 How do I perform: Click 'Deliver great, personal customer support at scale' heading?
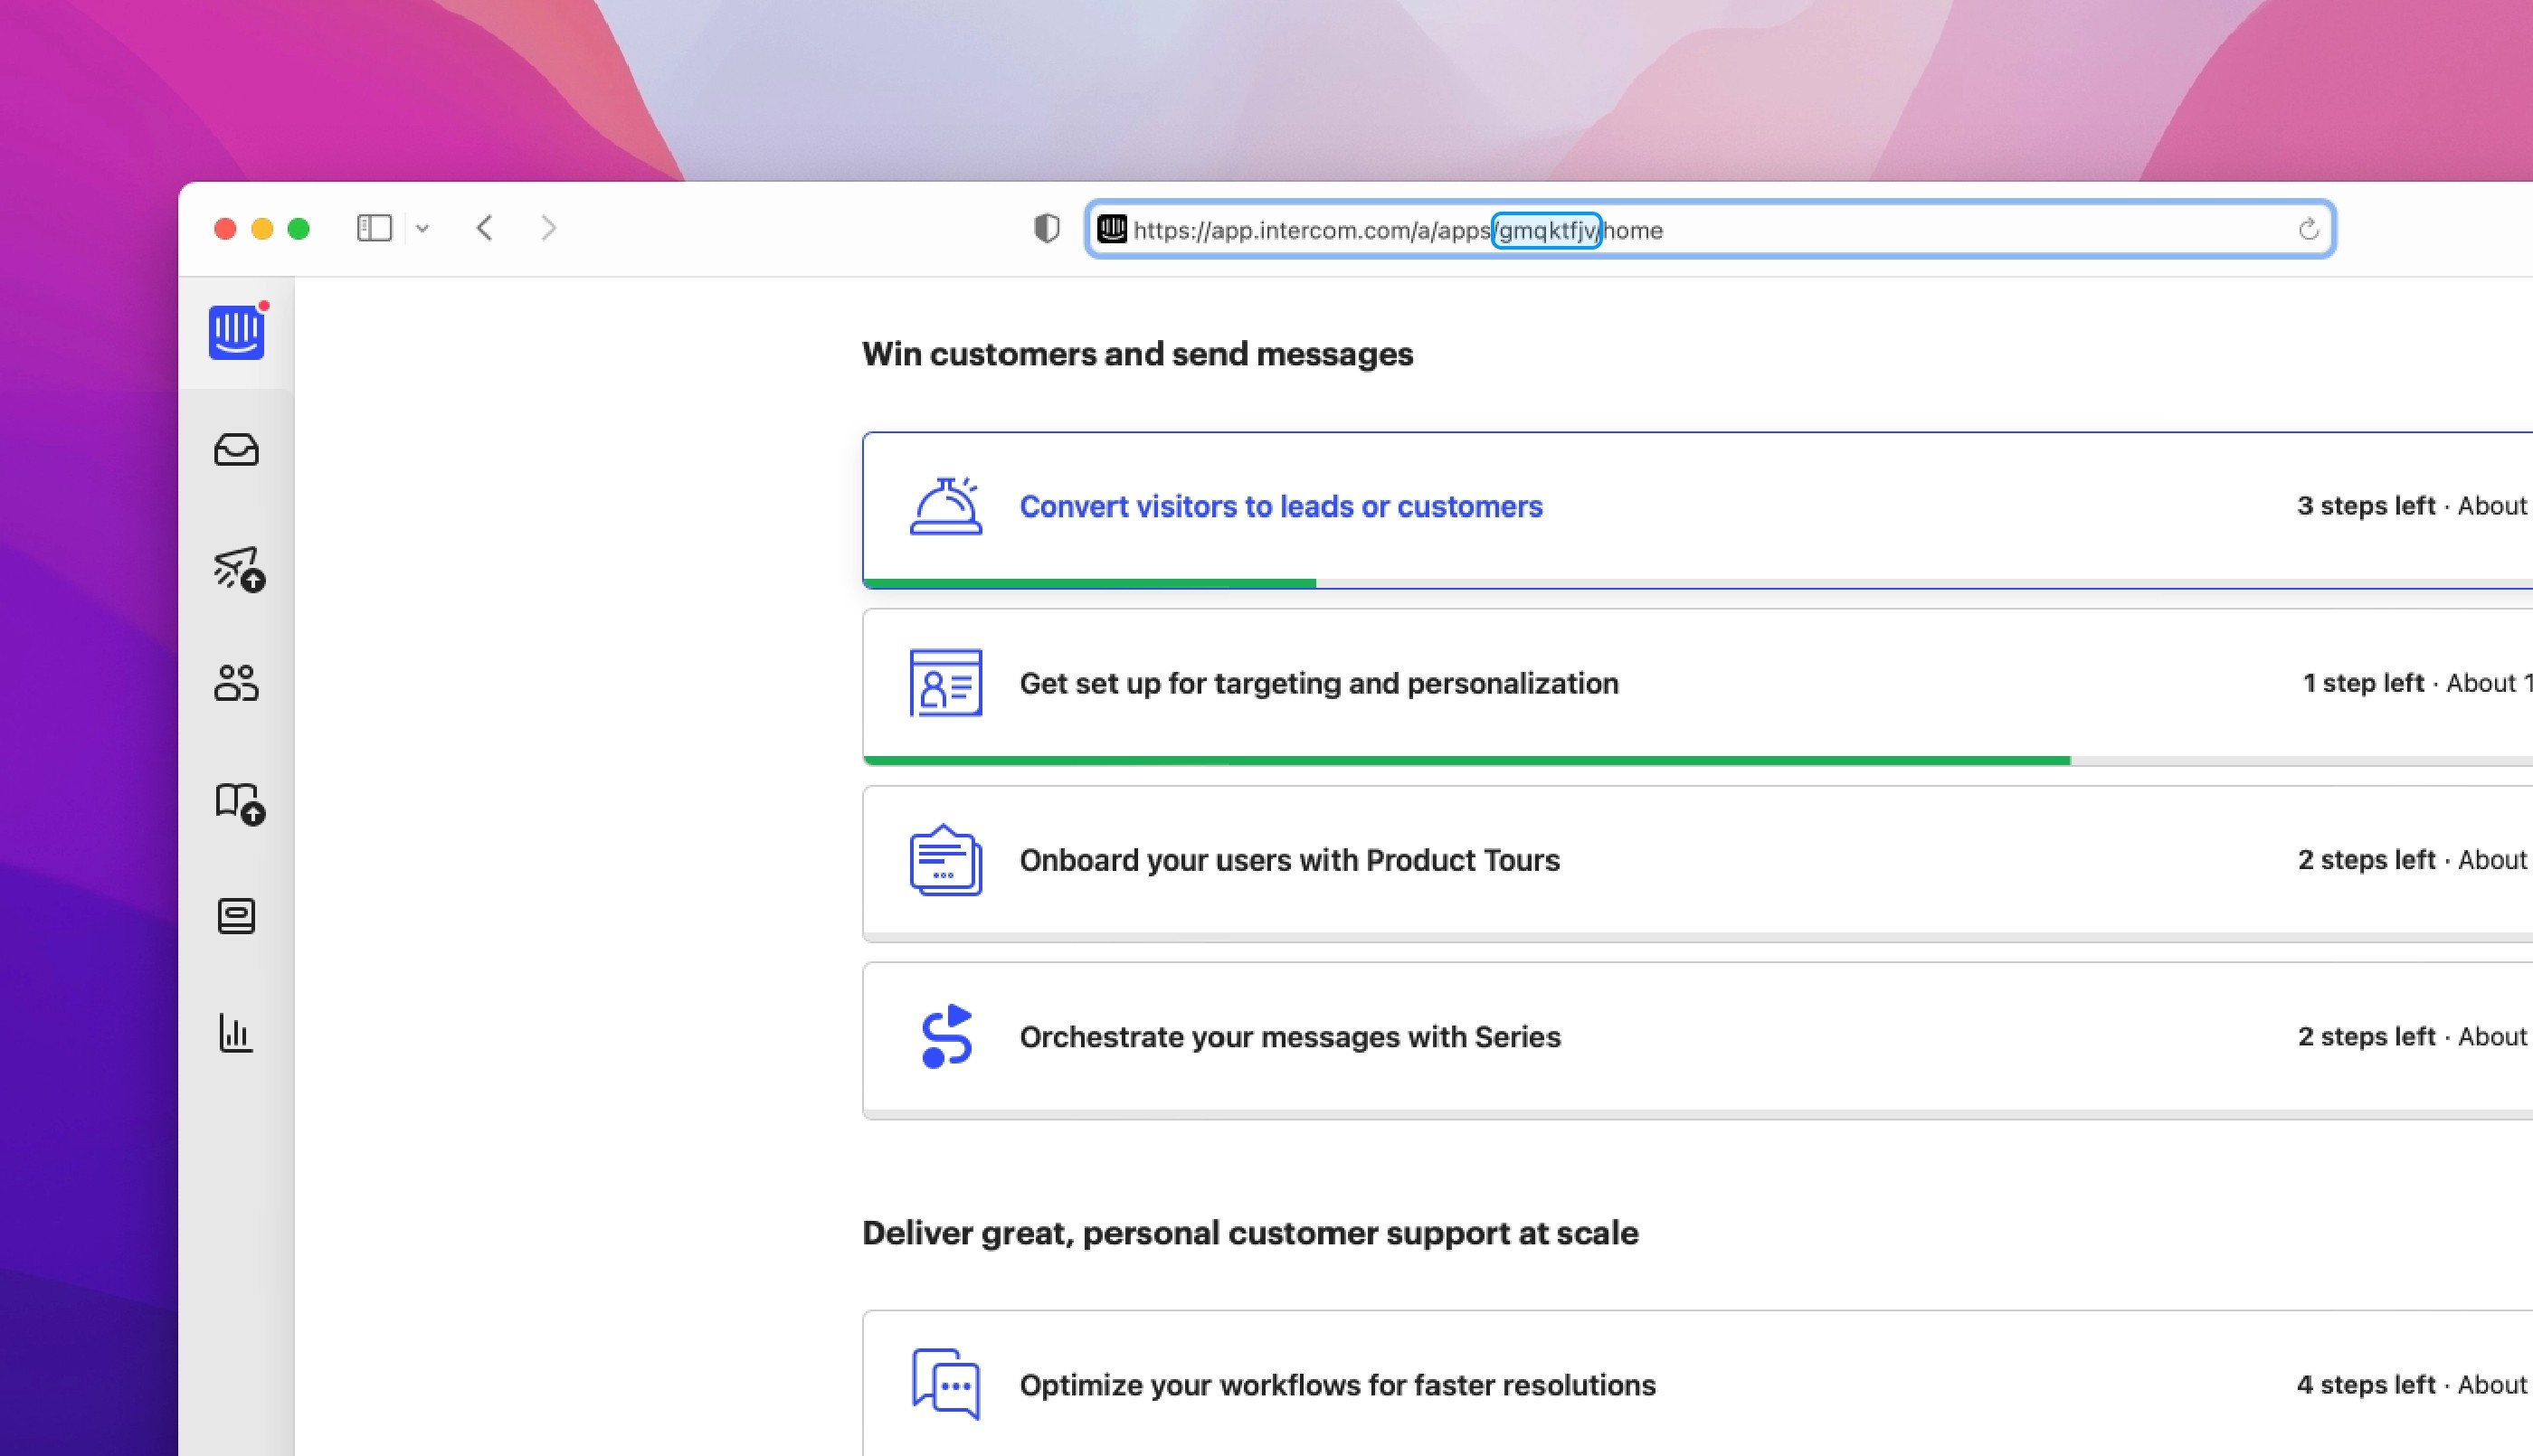tap(1250, 1233)
